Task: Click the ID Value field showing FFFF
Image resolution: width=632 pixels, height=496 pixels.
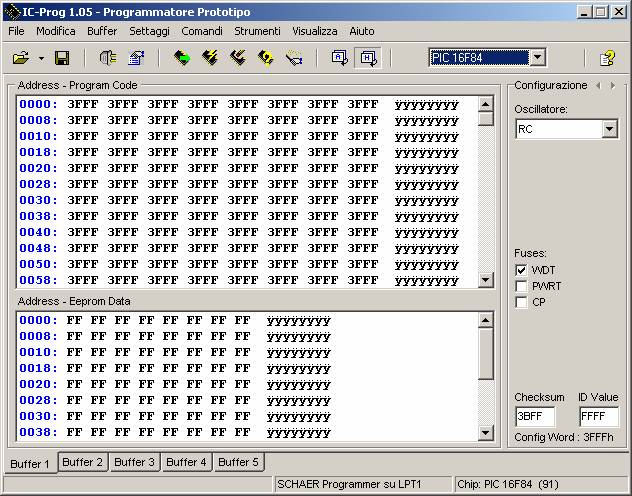Action: pos(599,416)
